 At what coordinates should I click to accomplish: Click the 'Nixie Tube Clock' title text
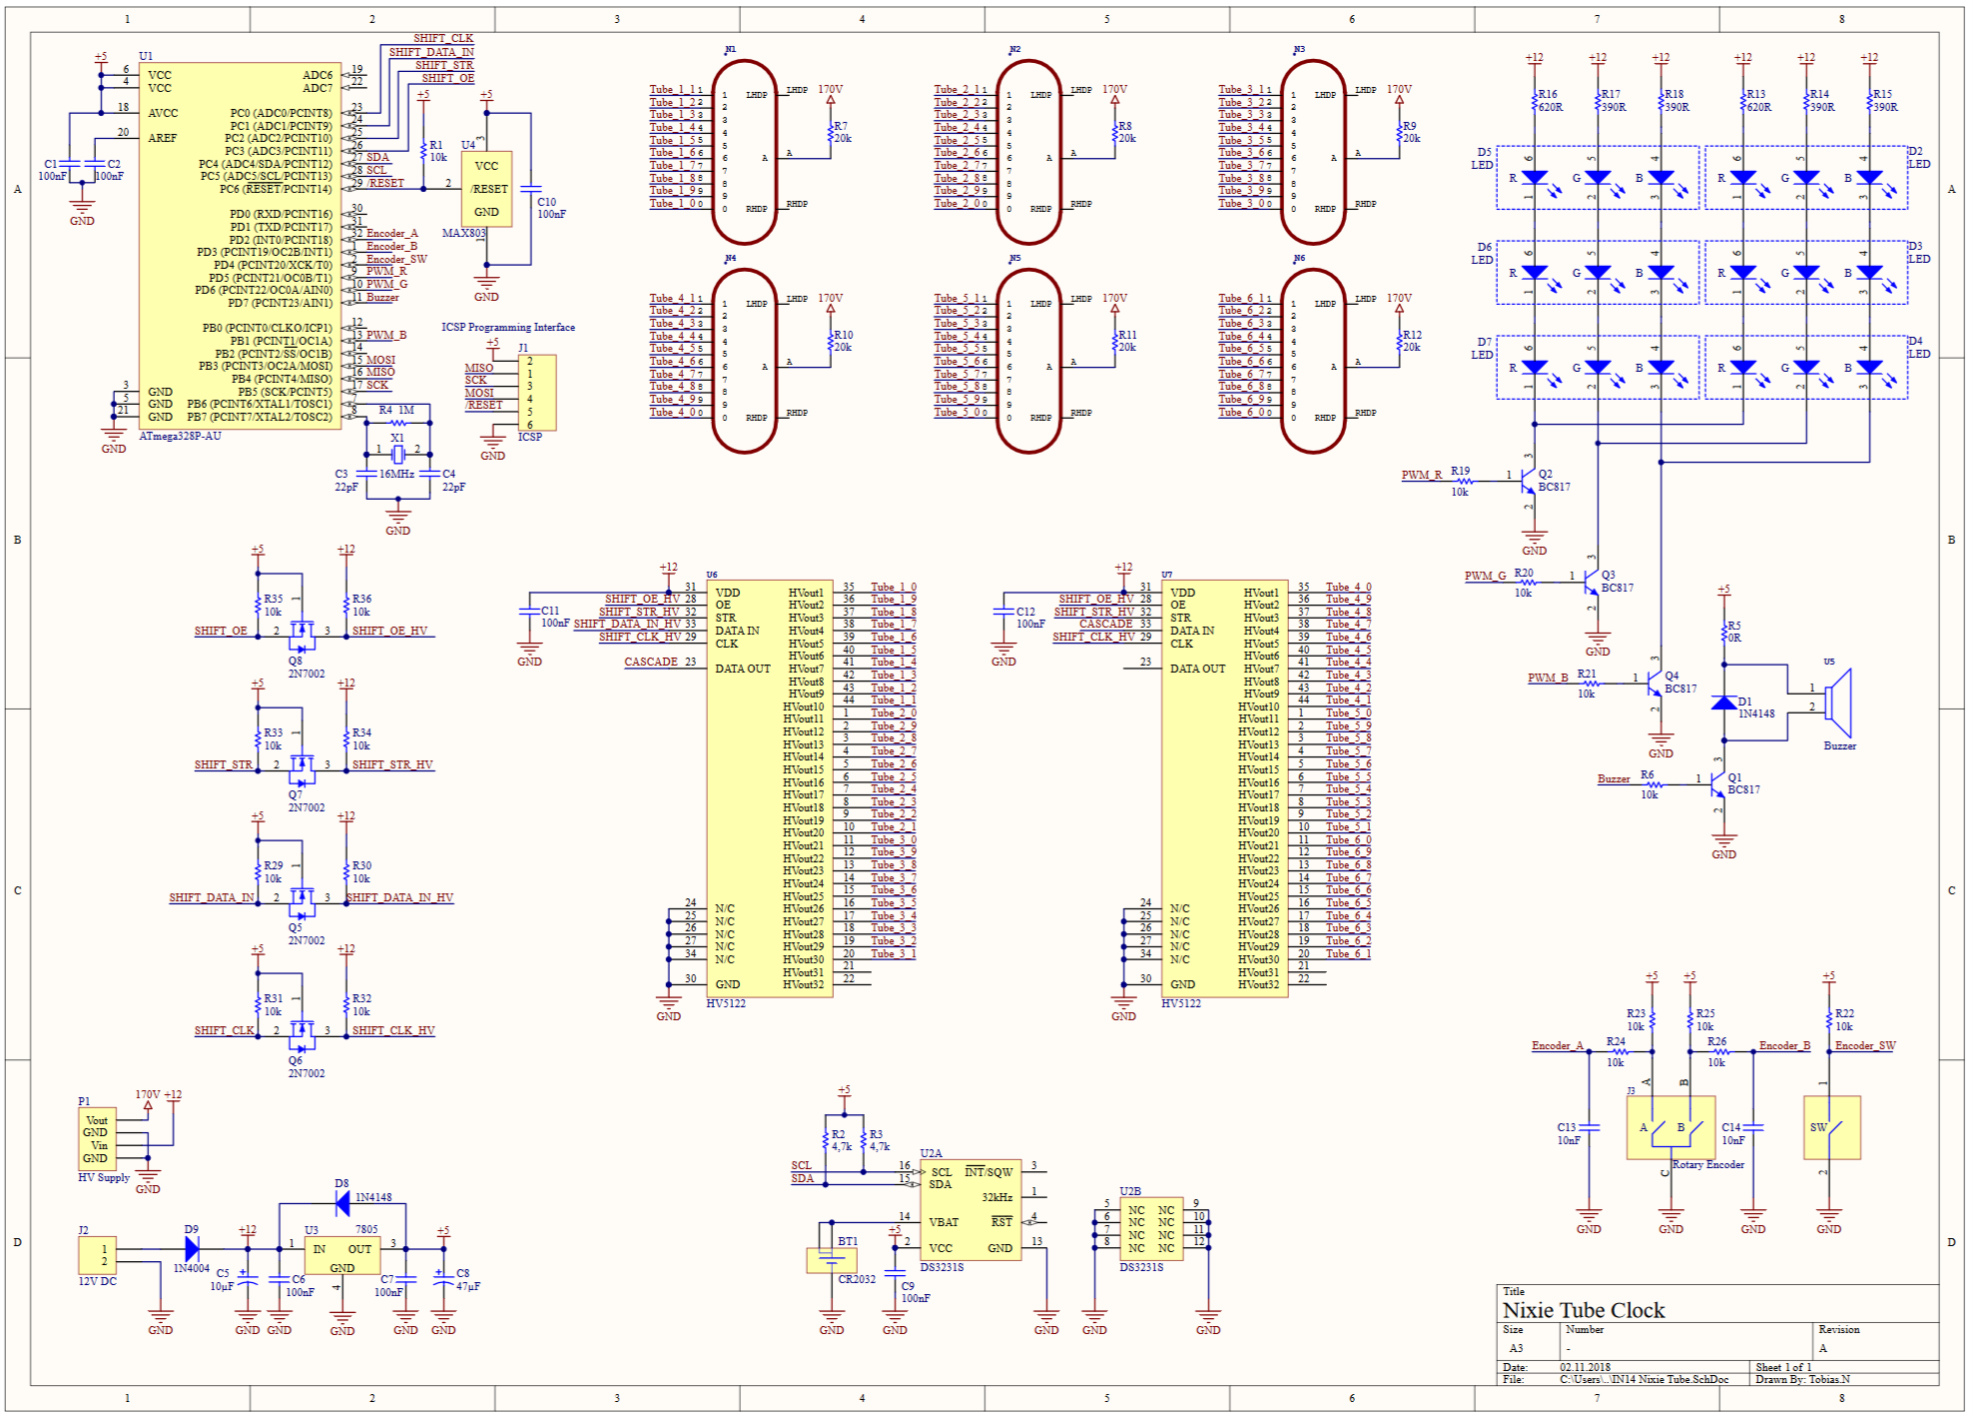coord(1583,1310)
